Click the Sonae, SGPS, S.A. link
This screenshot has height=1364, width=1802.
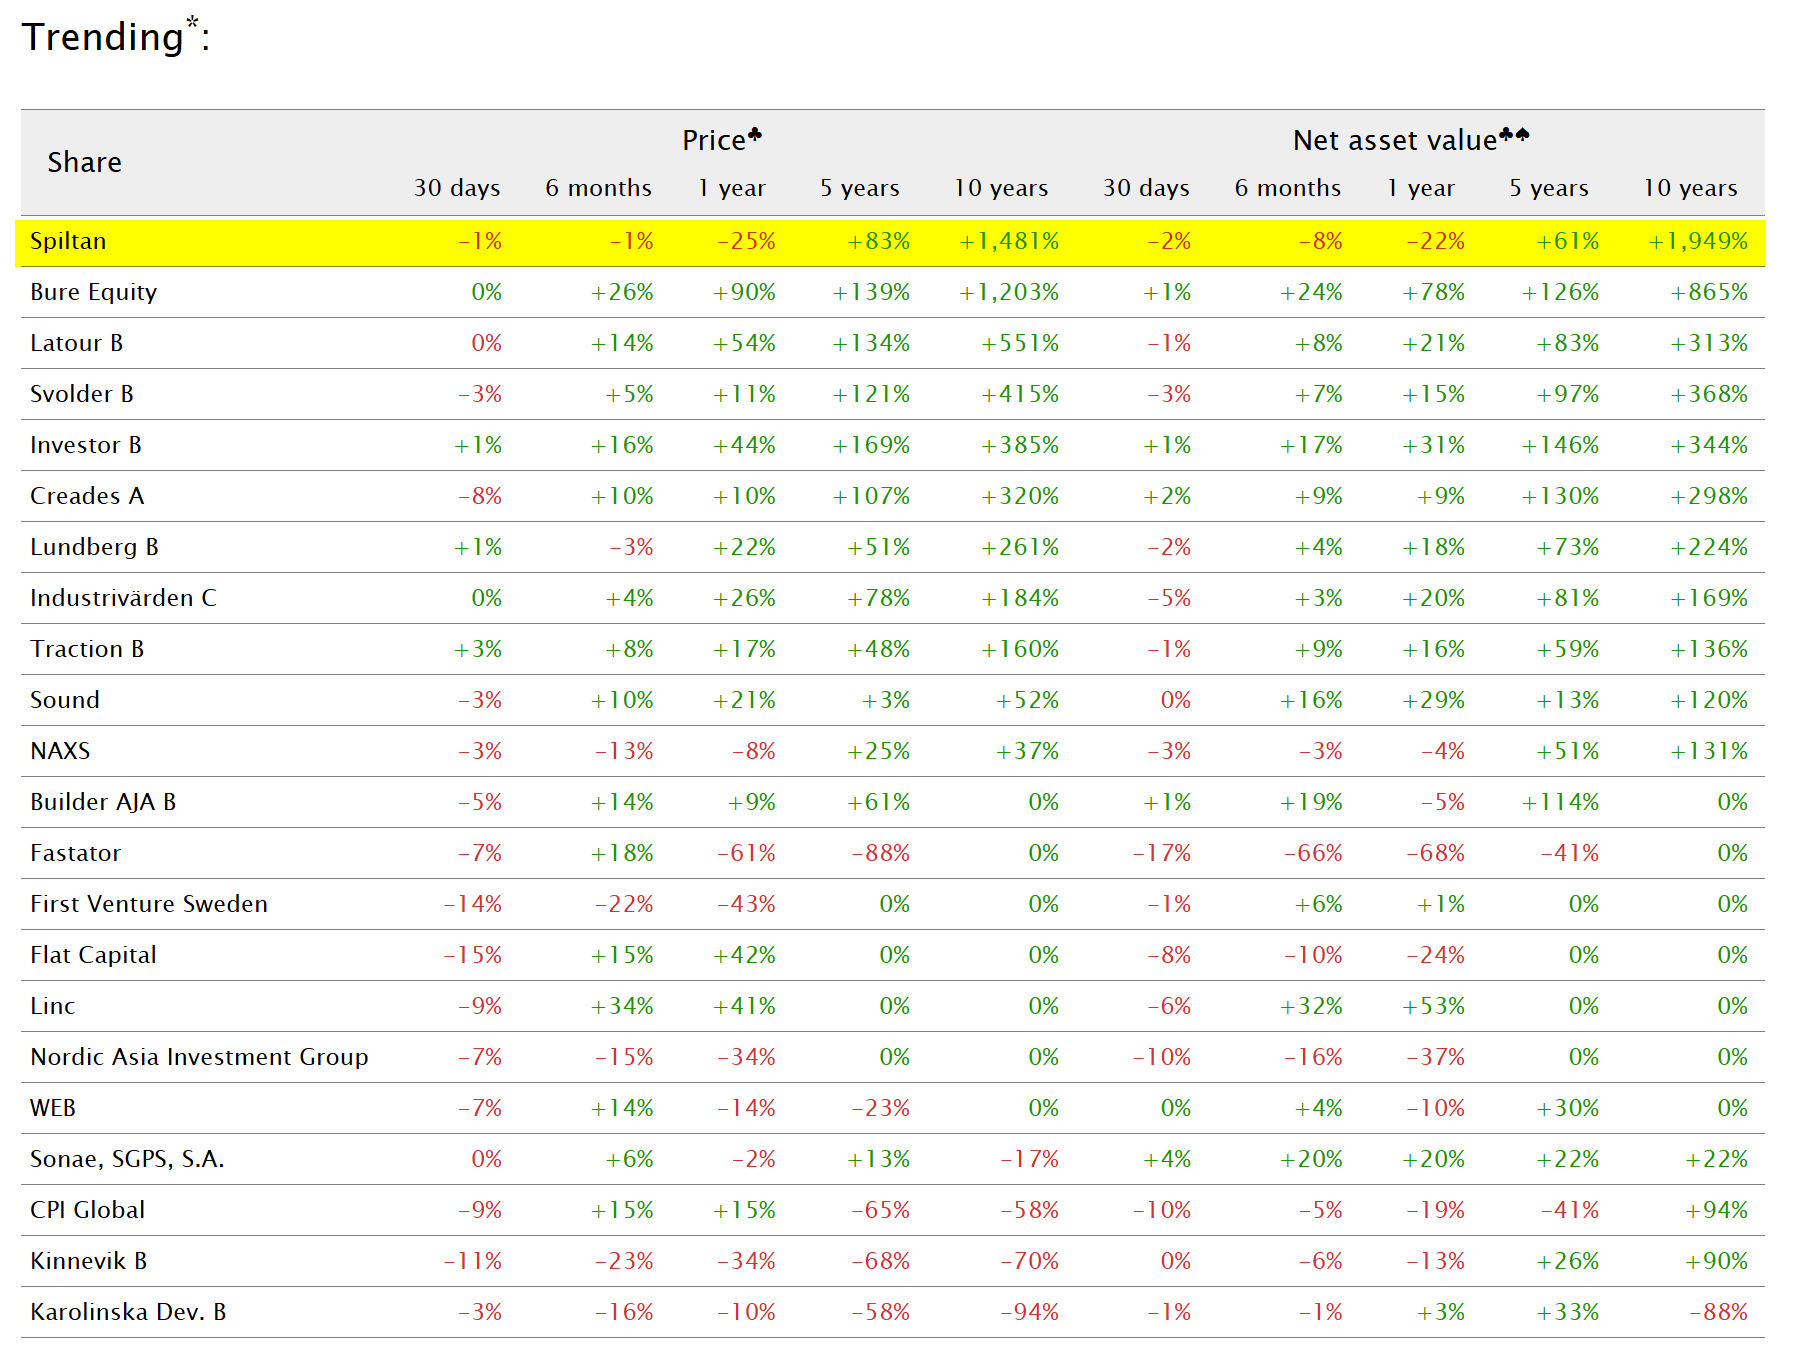coord(127,1159)
